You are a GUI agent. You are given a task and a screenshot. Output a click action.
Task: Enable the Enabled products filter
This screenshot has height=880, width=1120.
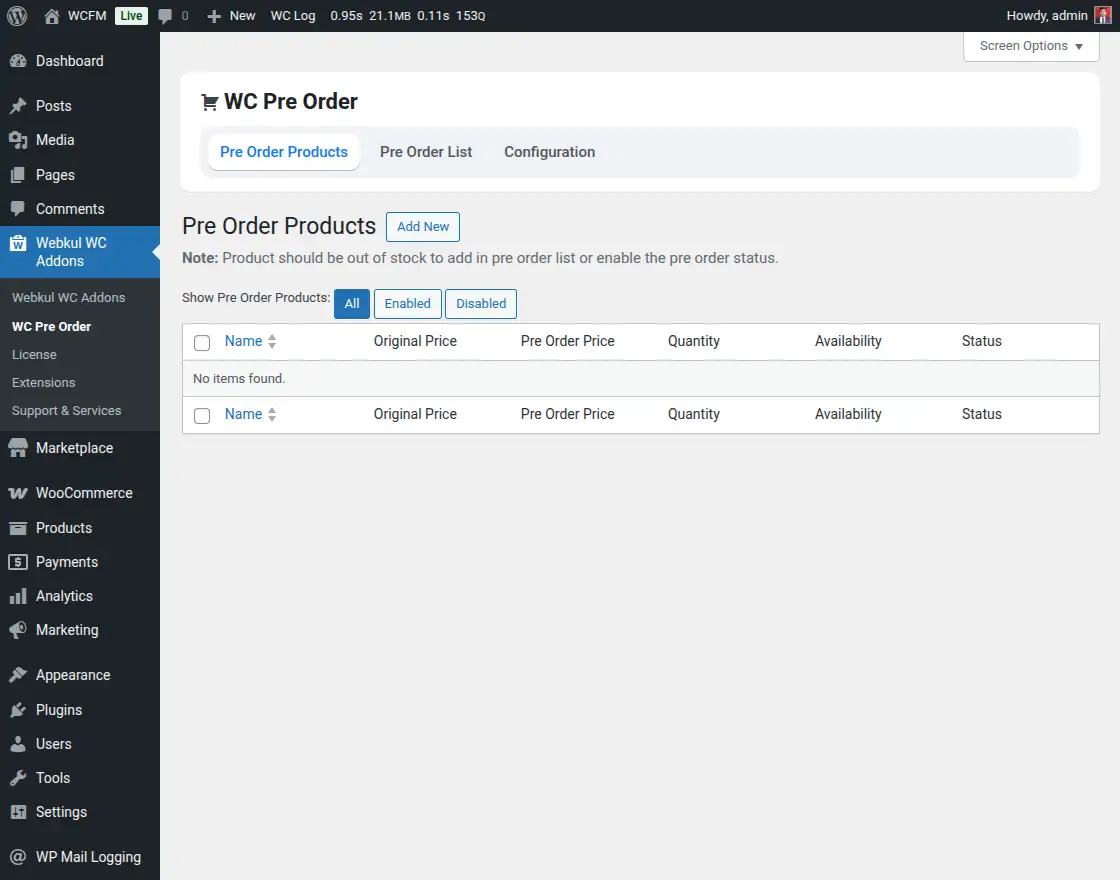407,303
